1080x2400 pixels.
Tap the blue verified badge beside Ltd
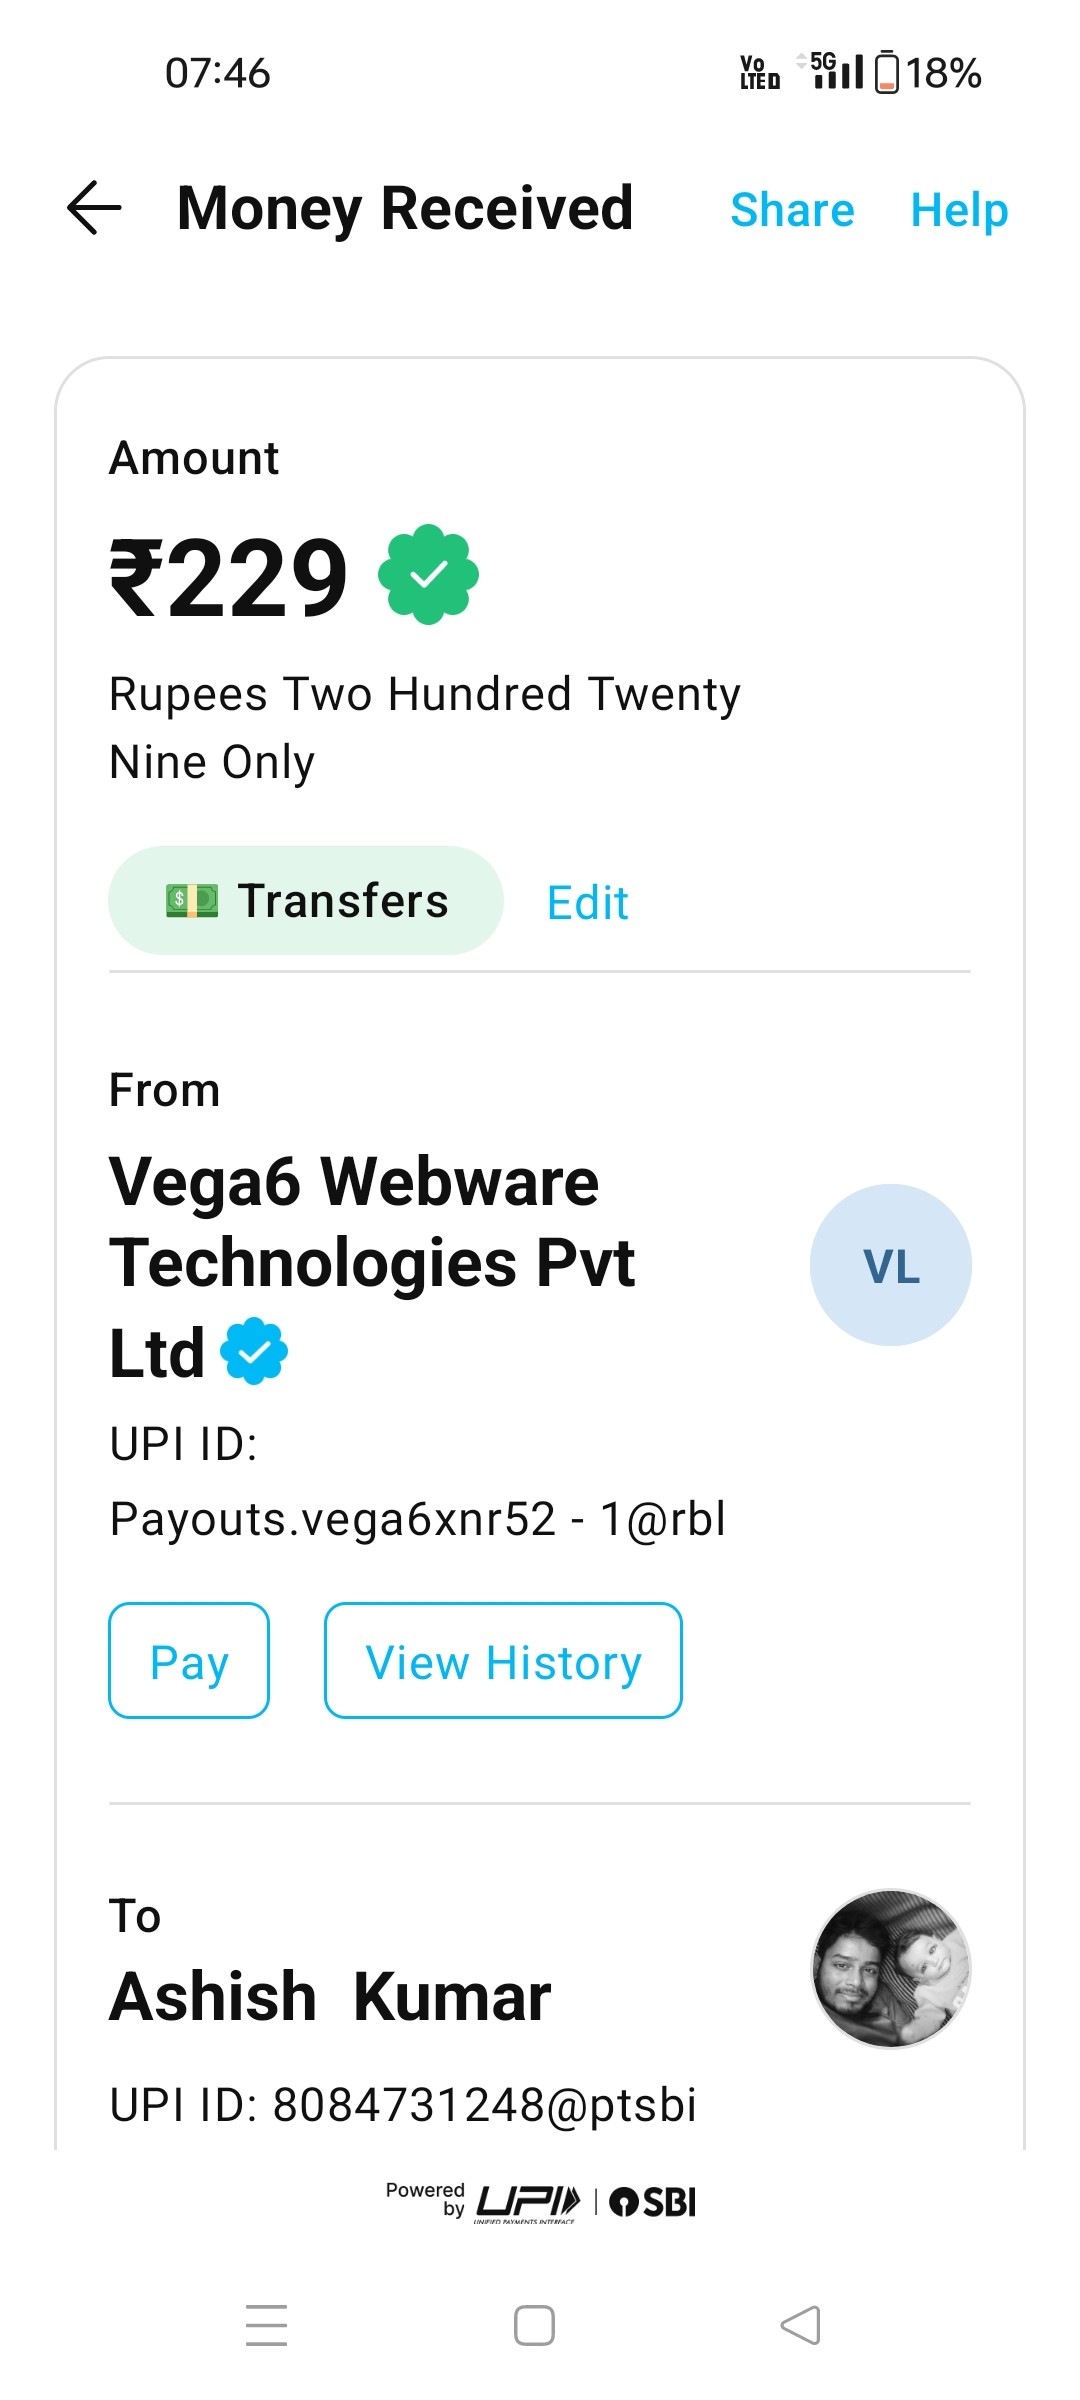coord(254,1351)
